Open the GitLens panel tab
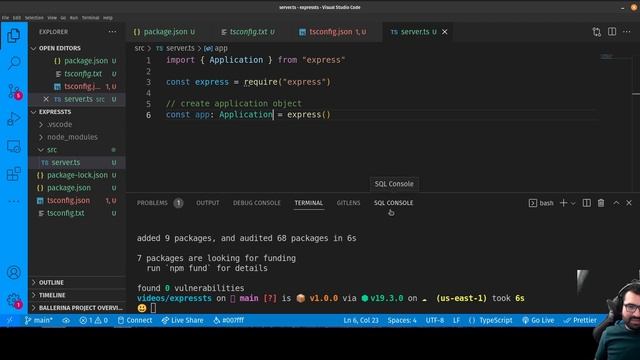This screenshot has width=640, height=360. pyautogui.click(x=348, y=203)
